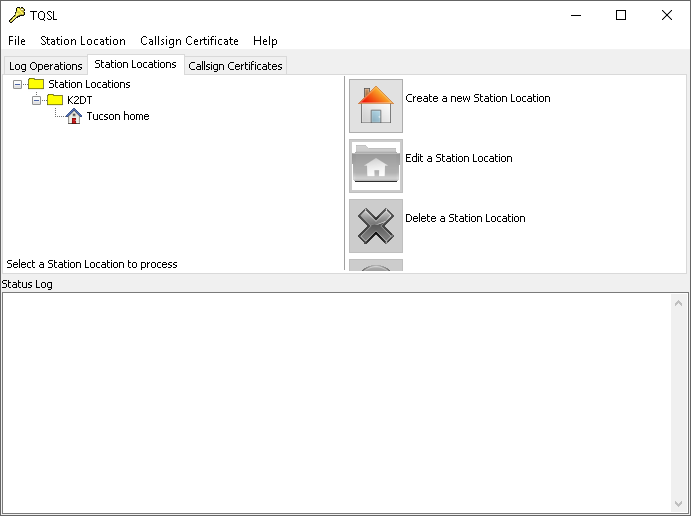The image size is (691, 516).
Task: Collapse the K2DT callsign node
Action: click(x=36, y=100)
